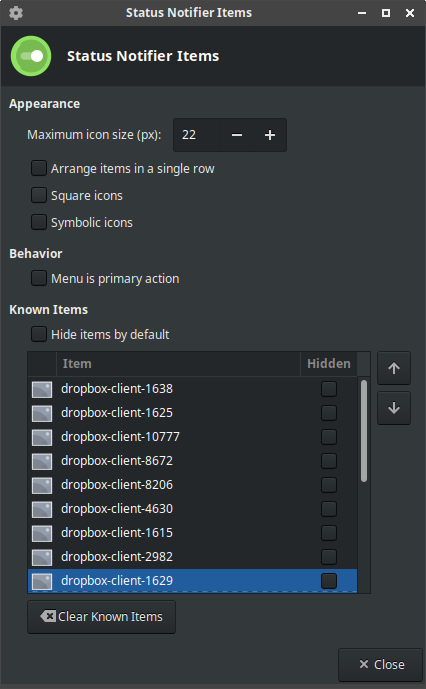Click the maximum icon size field showing 22
The height and width of the screenshot is (689, 426).
(x=197, y=135)
